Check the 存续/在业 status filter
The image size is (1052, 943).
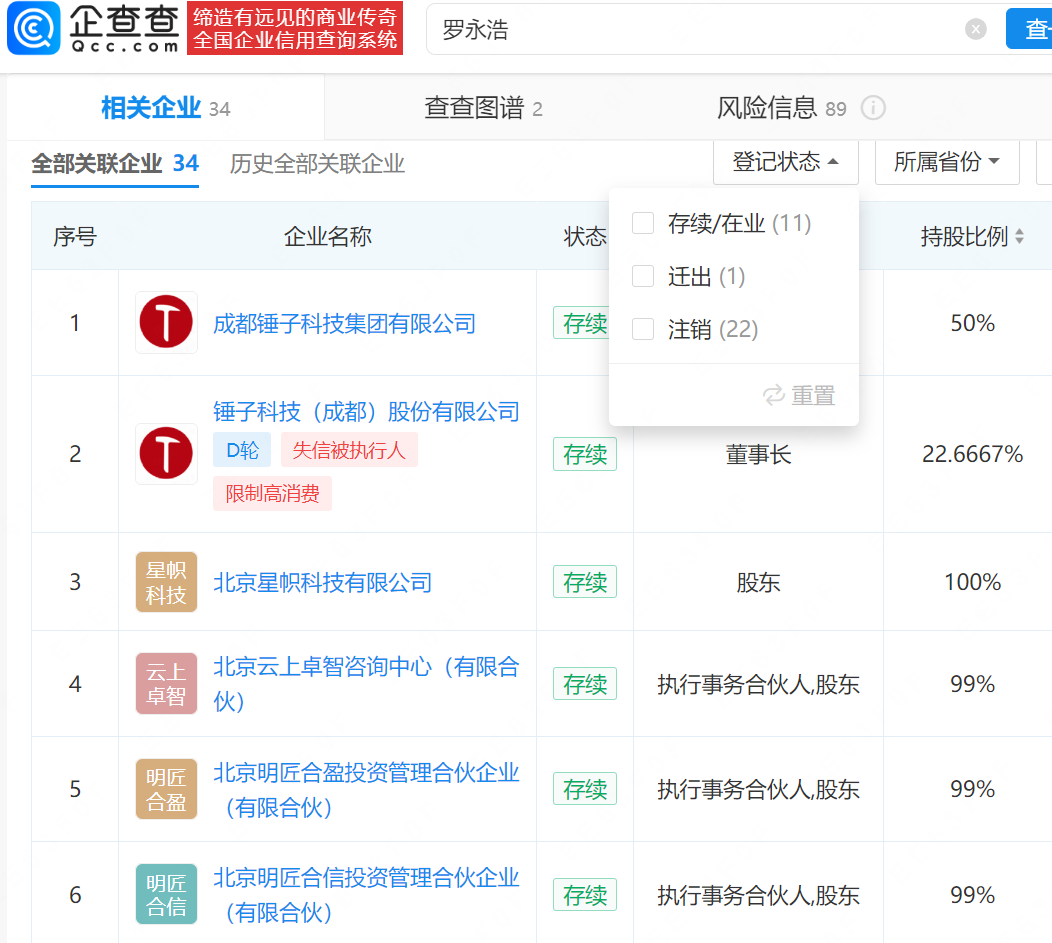(643, 223)
